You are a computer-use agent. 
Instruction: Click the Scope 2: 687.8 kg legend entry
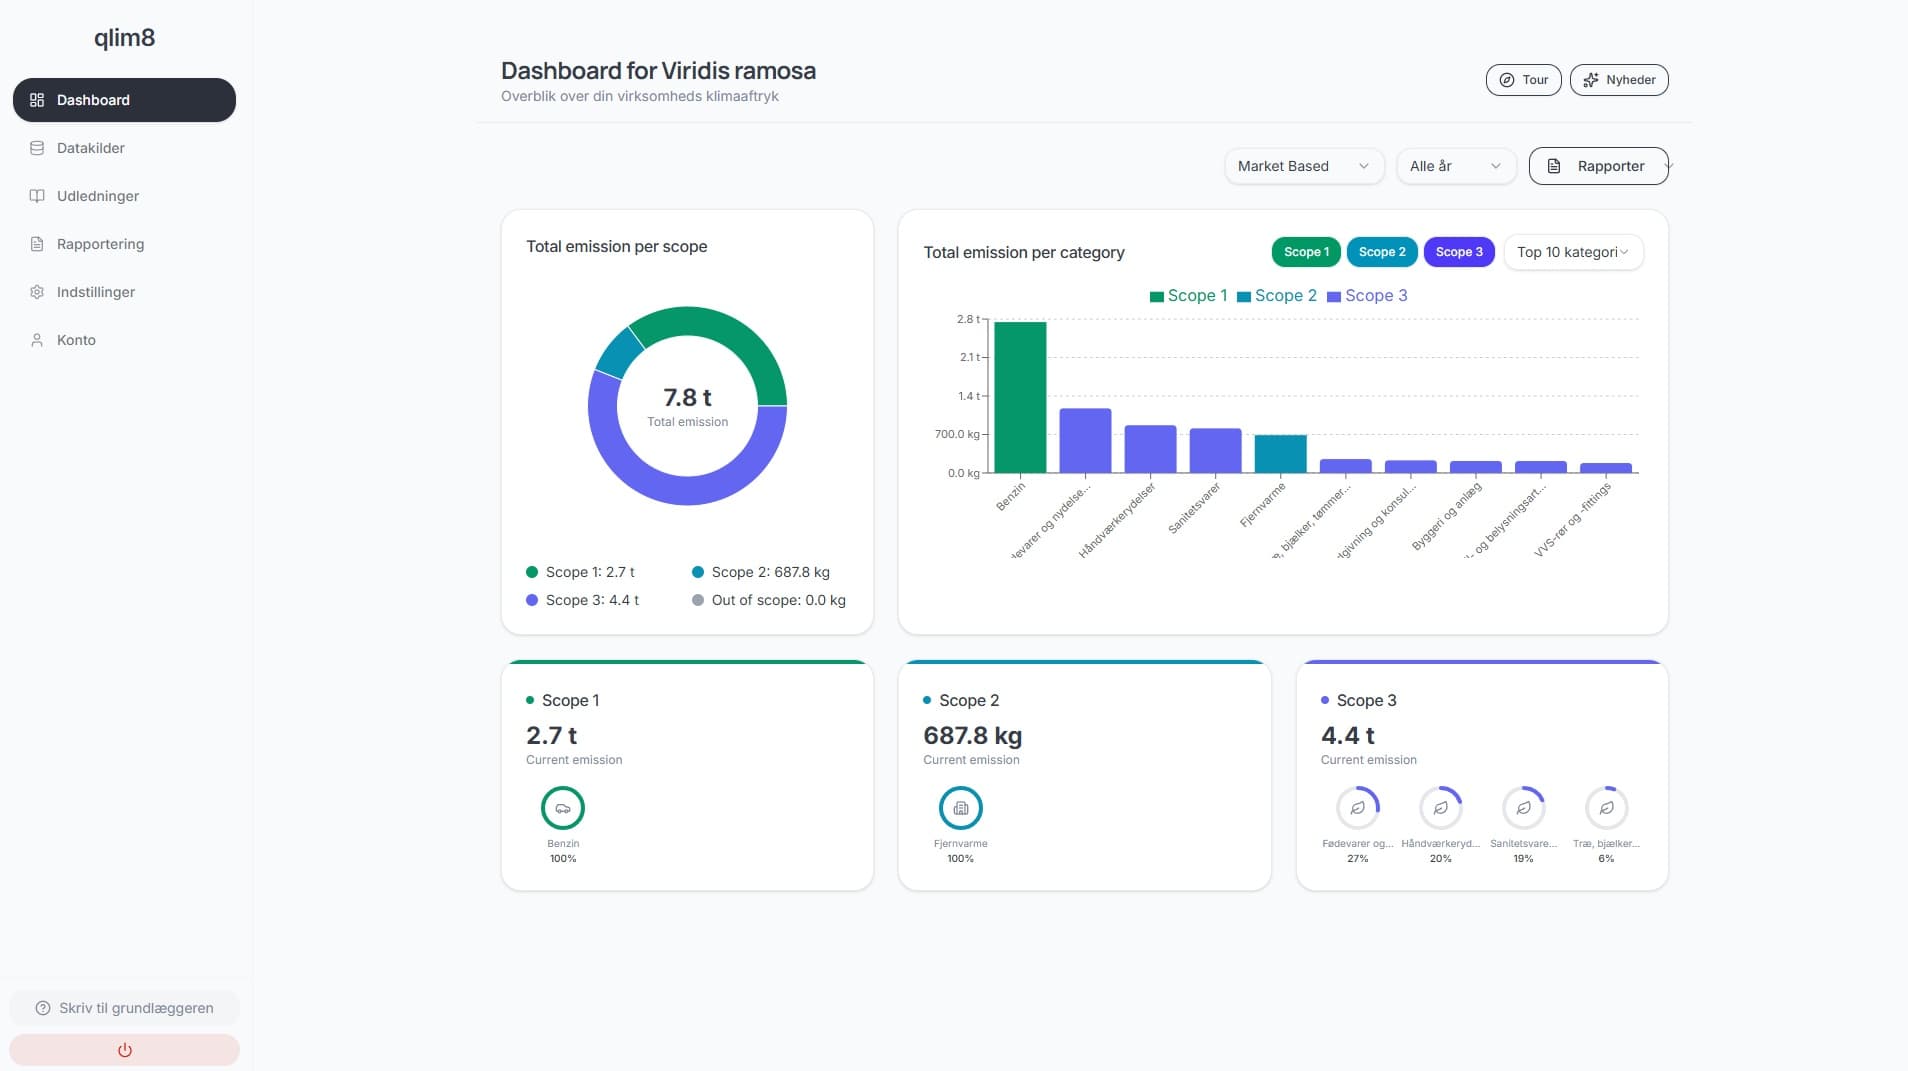(761, 572)
